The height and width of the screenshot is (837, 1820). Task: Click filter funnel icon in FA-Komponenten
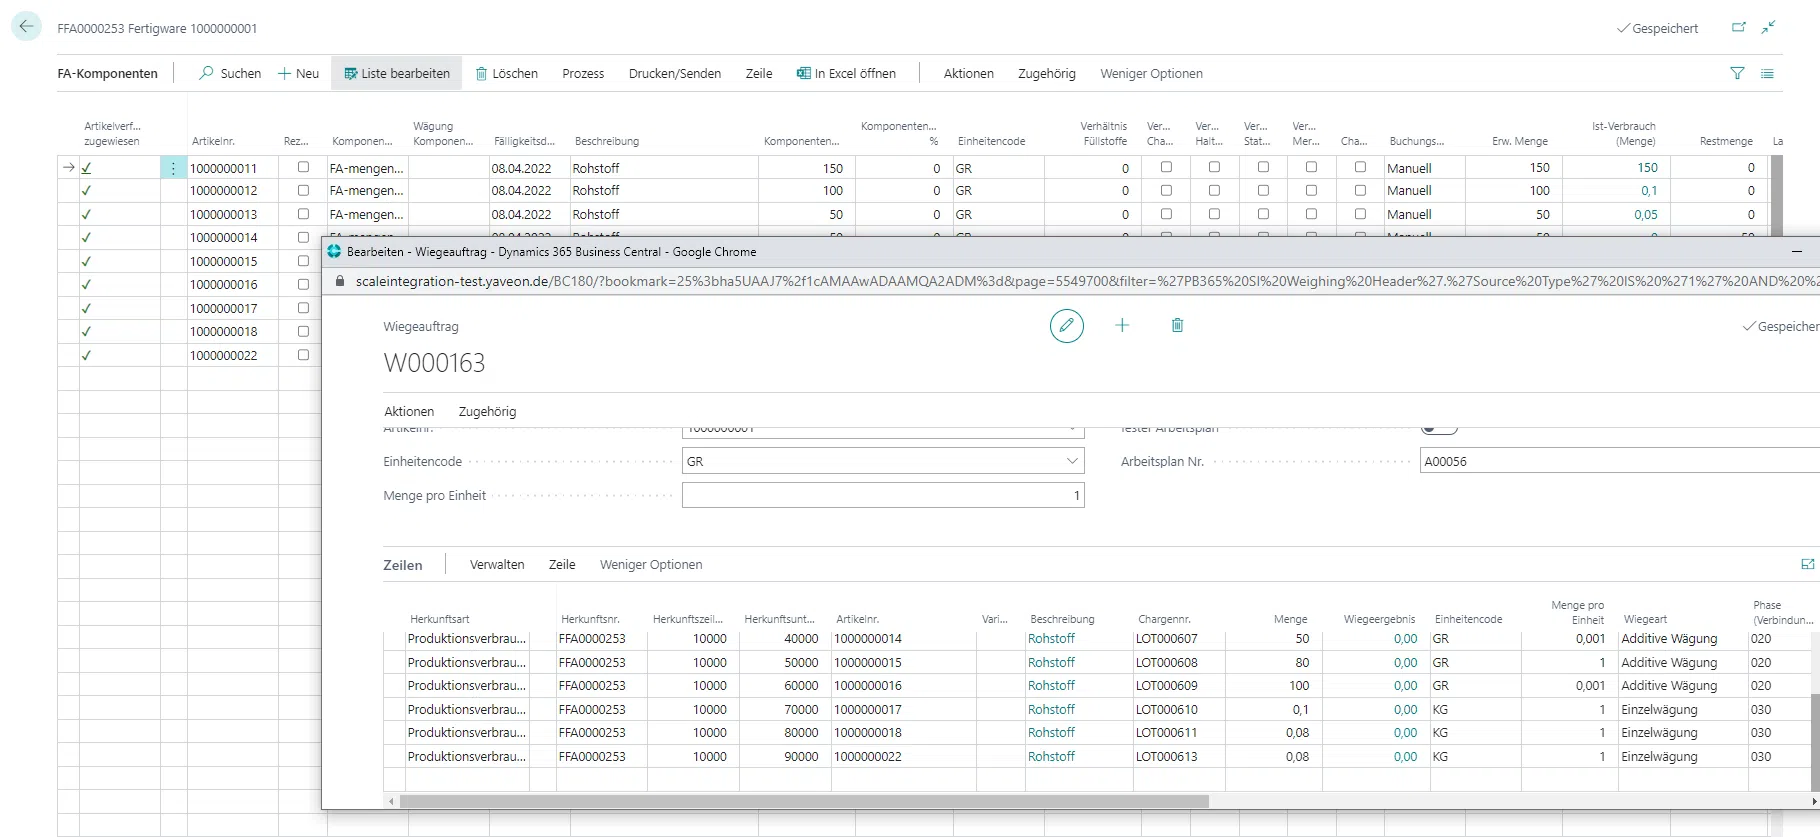click(x=1737, y=73)
